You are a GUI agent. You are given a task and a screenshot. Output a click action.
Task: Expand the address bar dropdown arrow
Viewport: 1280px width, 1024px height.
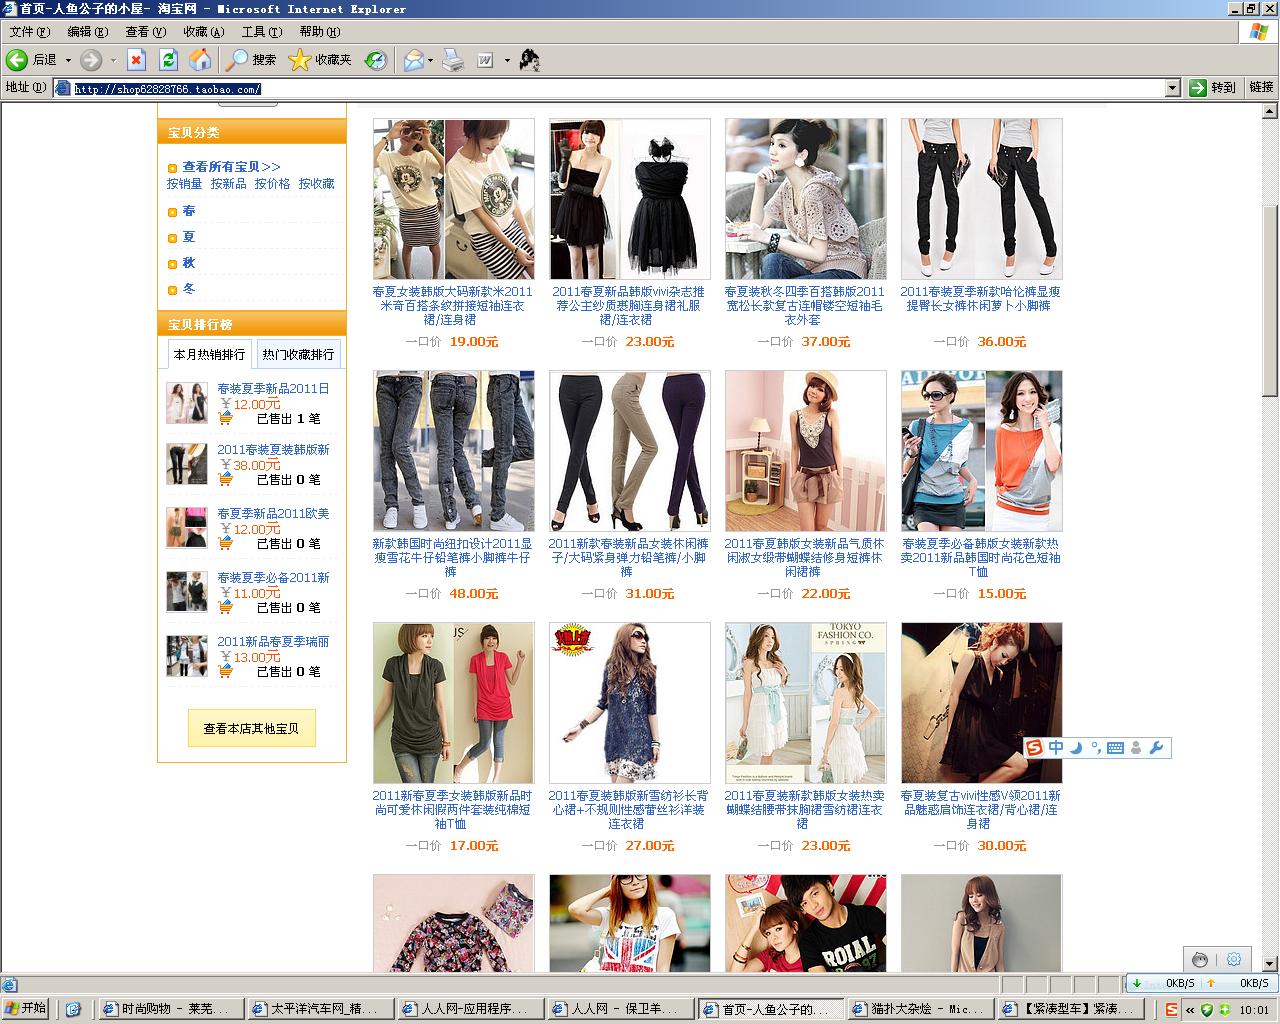(1173, 88)
